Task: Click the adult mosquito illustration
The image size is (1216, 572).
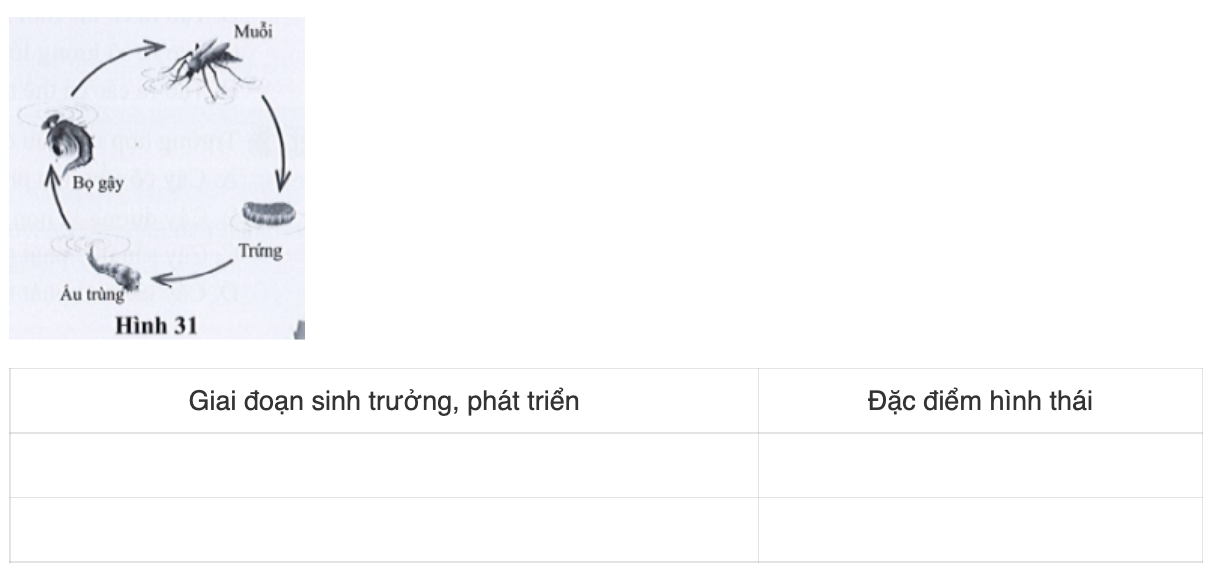Action: [x=206, y=69]
